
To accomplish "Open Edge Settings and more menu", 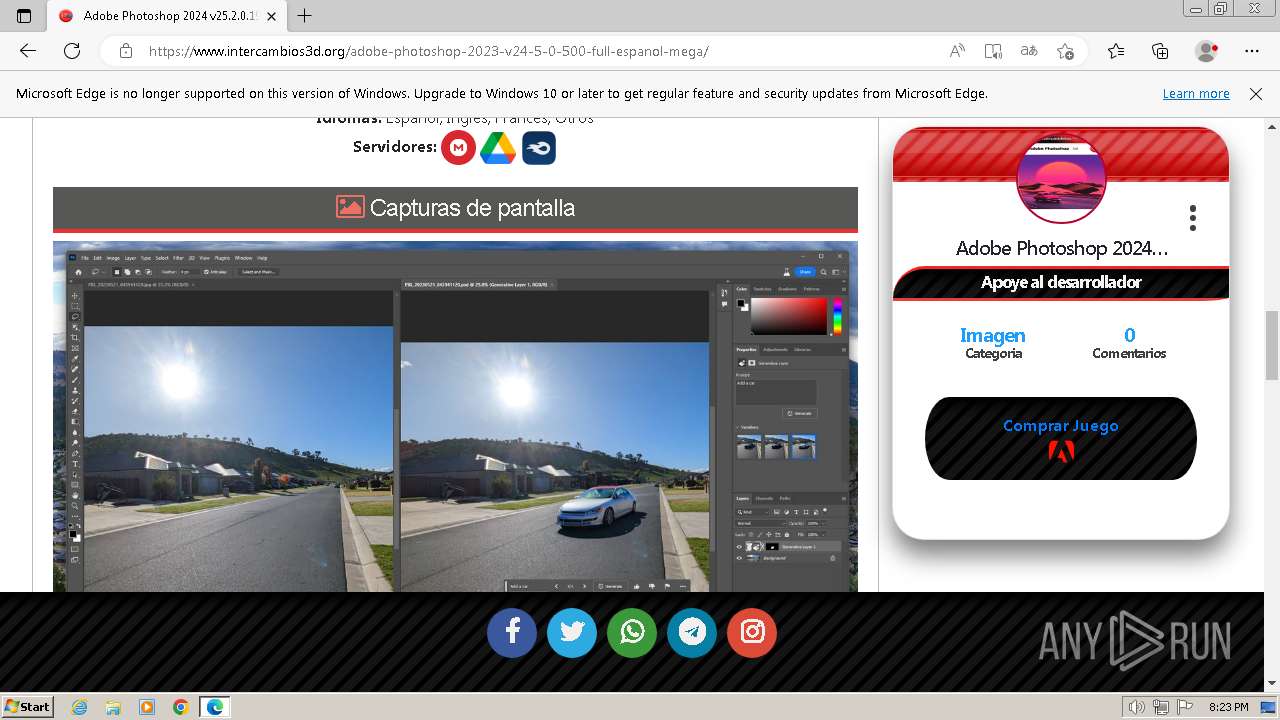I will [x=1252, y=51].
